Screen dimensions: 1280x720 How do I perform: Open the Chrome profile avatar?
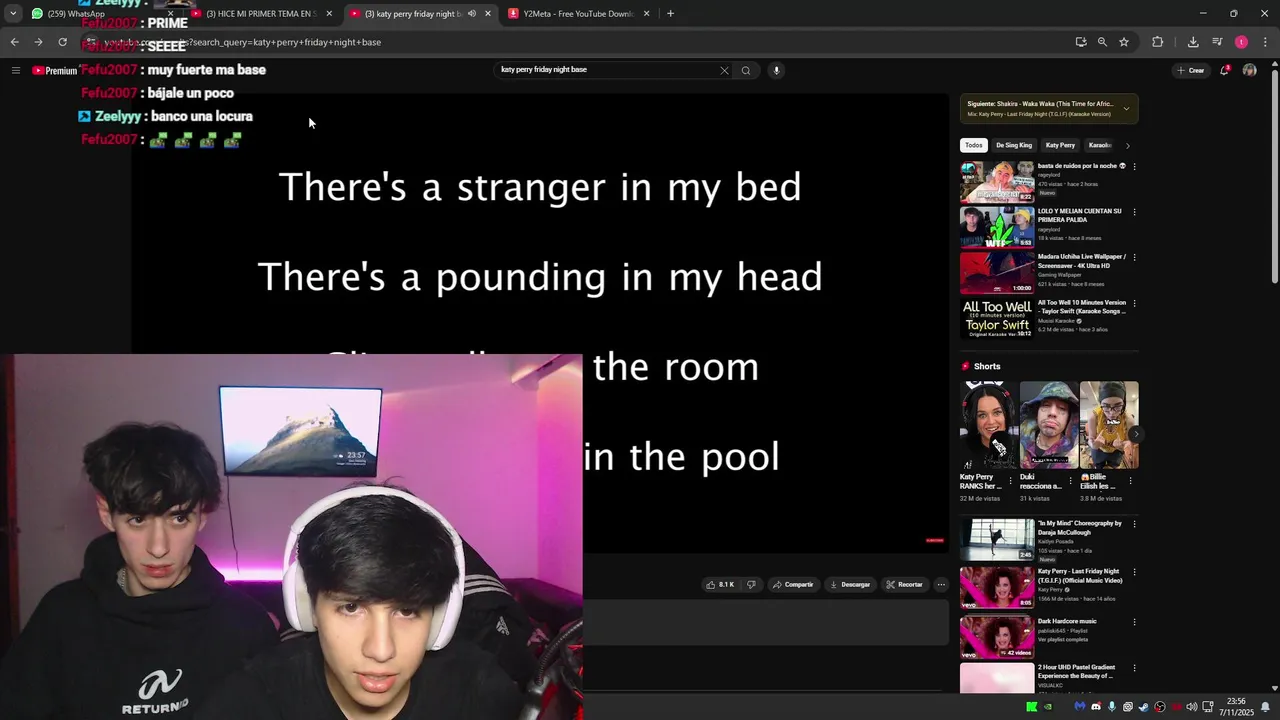(x=1241, y=42)
